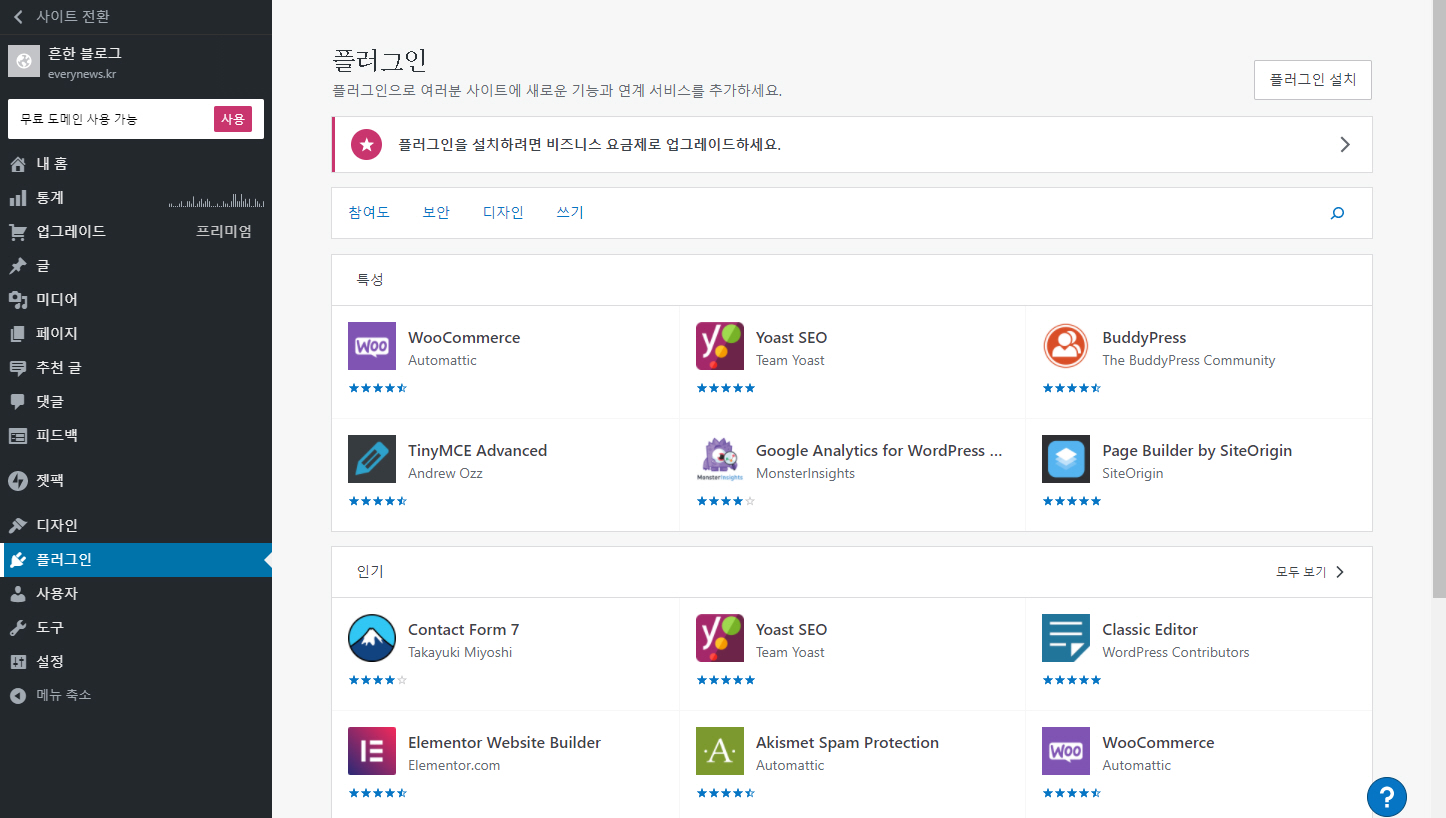Screen dimensions: 1446x818
Task: Click the Takayuki Miyoshi author text
Action: [460, 653]
